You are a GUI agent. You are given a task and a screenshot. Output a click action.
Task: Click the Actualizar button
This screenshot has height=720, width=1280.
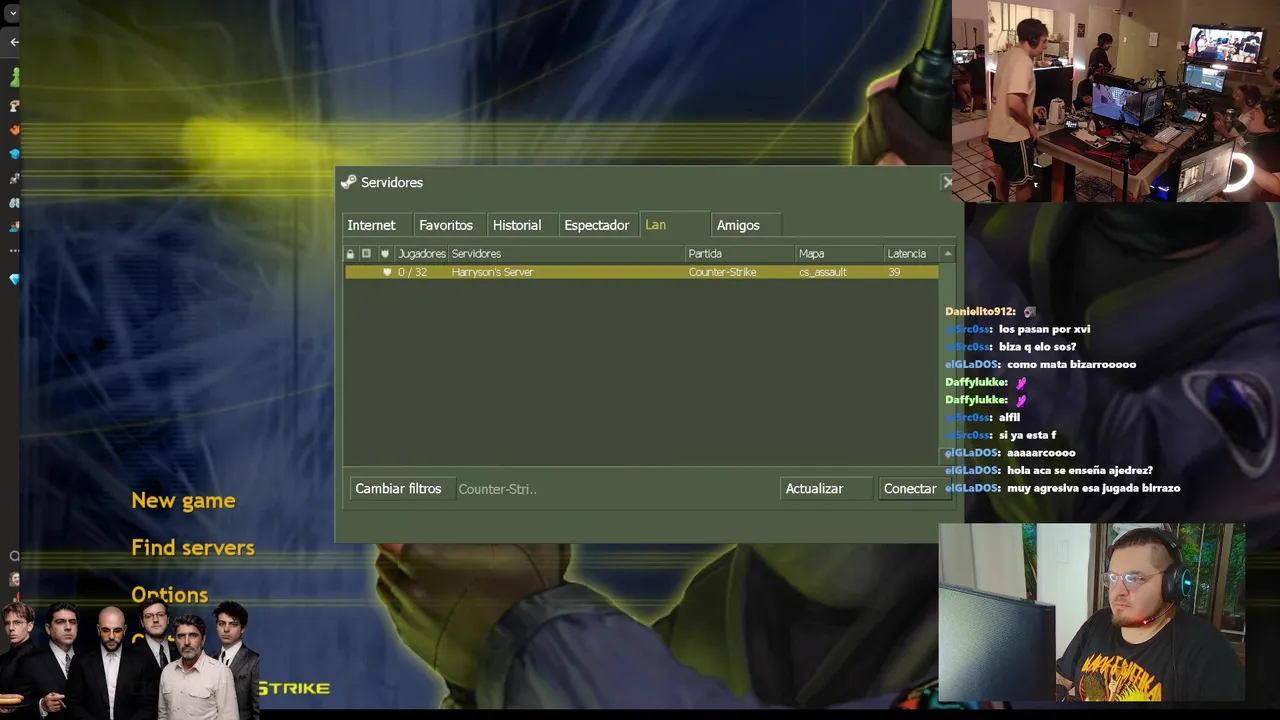click(826, 489)
